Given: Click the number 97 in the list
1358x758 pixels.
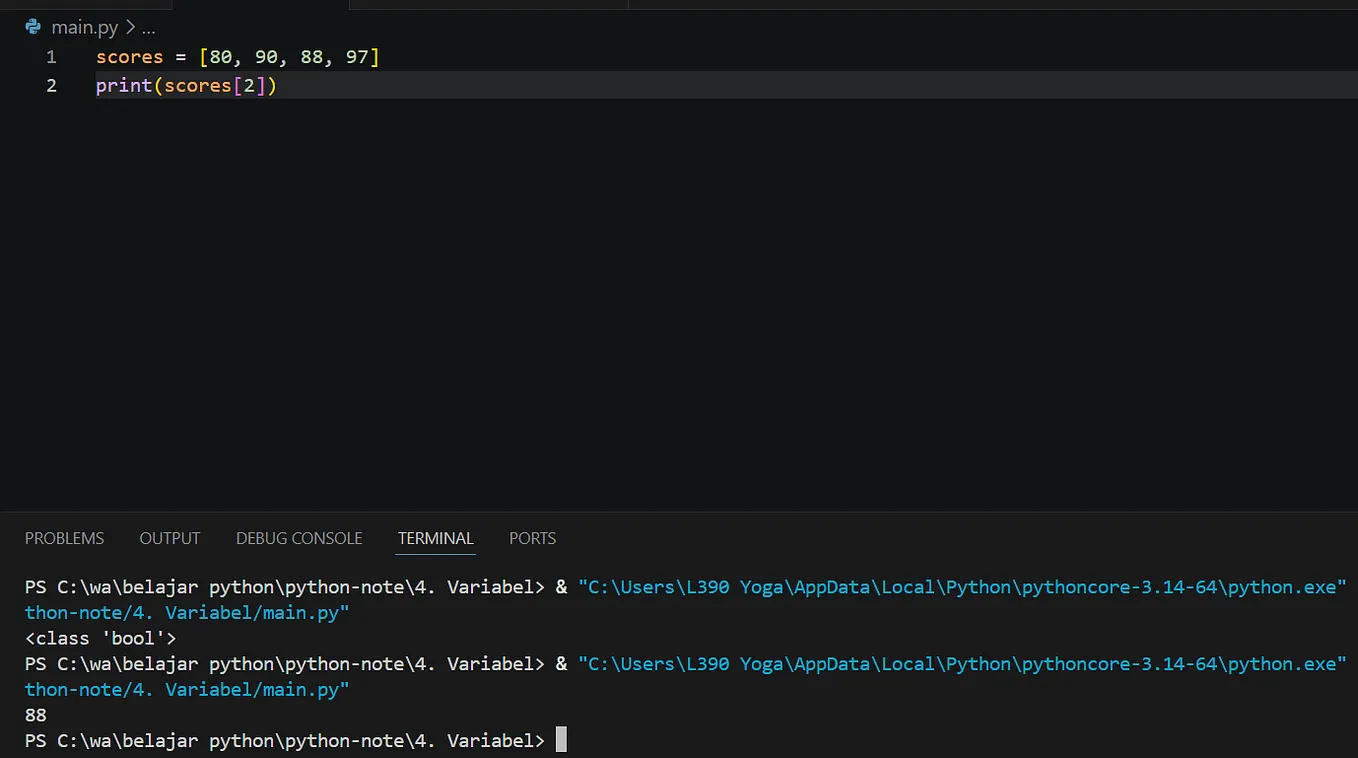Looking at the screenshot, I should point(358,57).
